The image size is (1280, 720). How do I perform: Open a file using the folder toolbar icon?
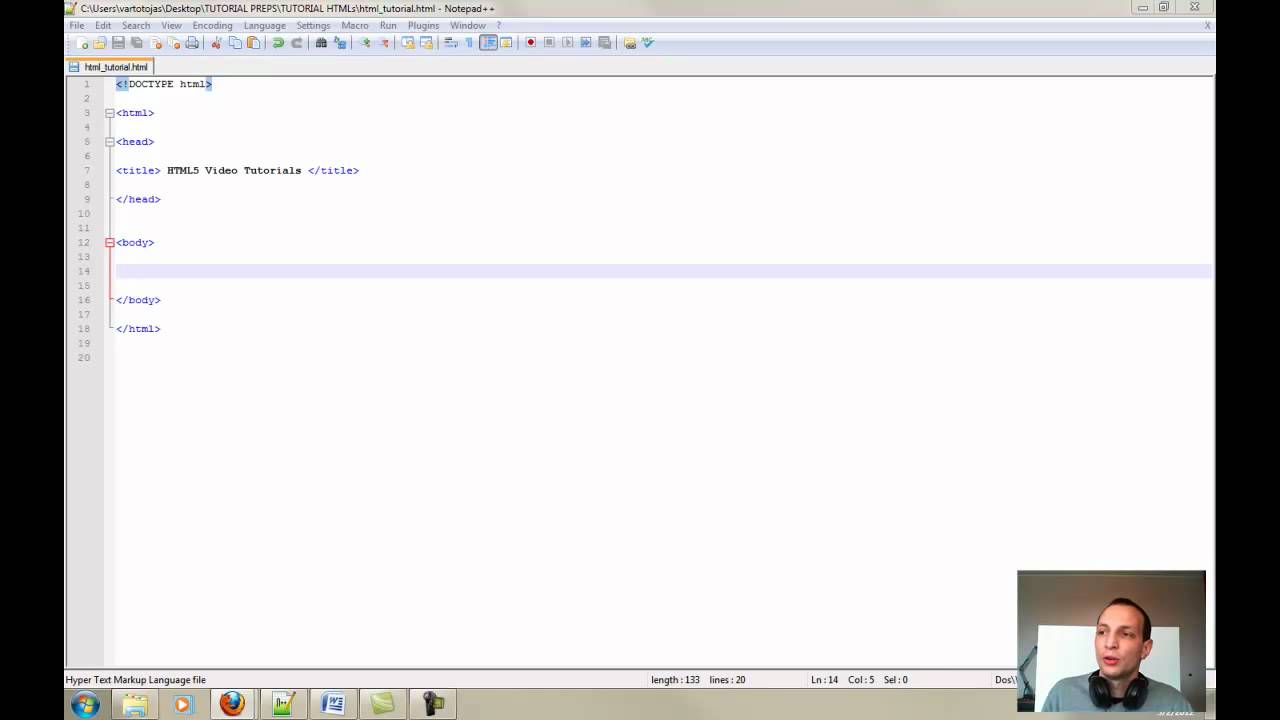(100, 43)
